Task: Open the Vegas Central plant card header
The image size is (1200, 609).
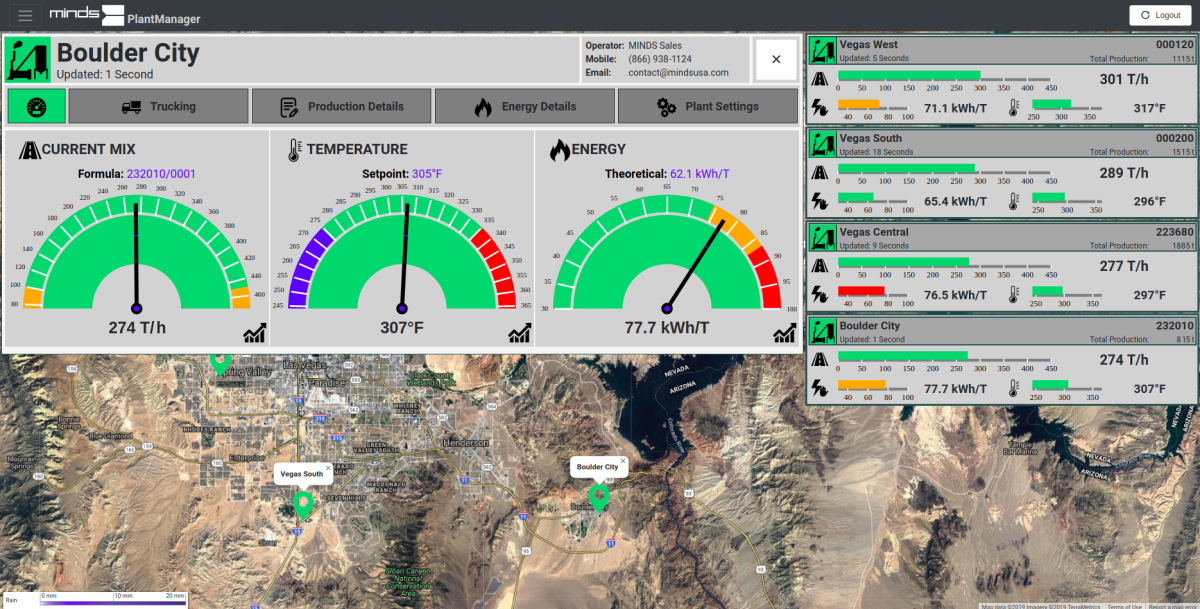Action: pyautogui.click(x=1001, y=238)
